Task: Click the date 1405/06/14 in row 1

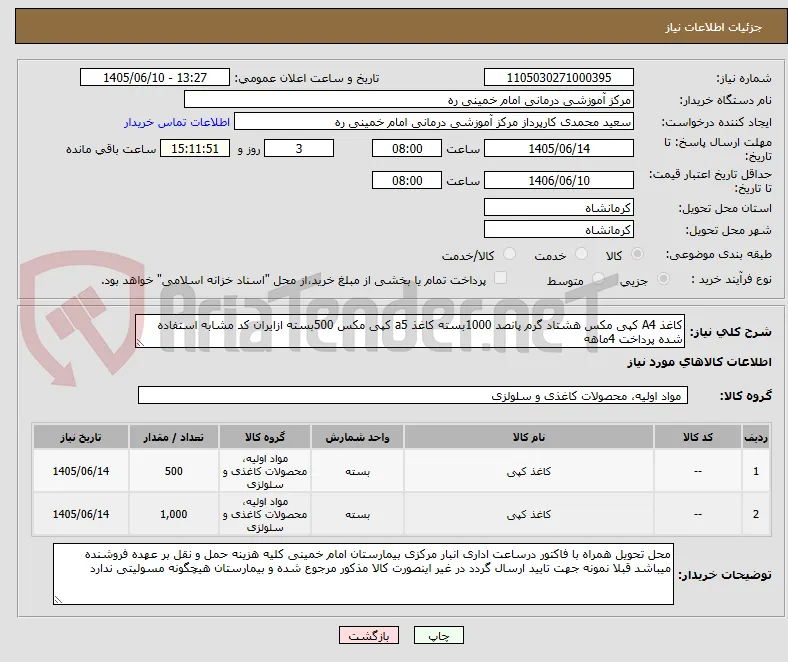Action: [x=81, y=471]
